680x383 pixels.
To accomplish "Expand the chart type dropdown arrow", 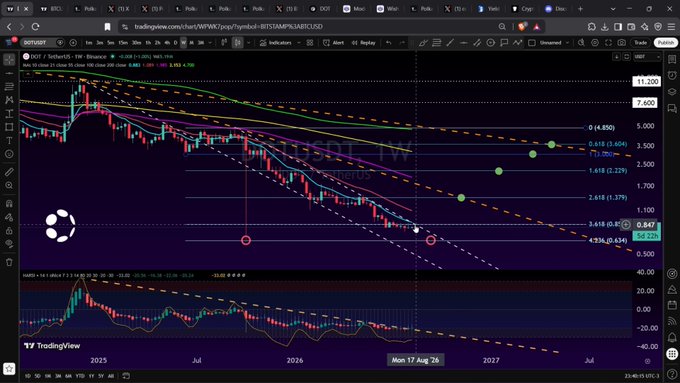I will coord(248,43).
